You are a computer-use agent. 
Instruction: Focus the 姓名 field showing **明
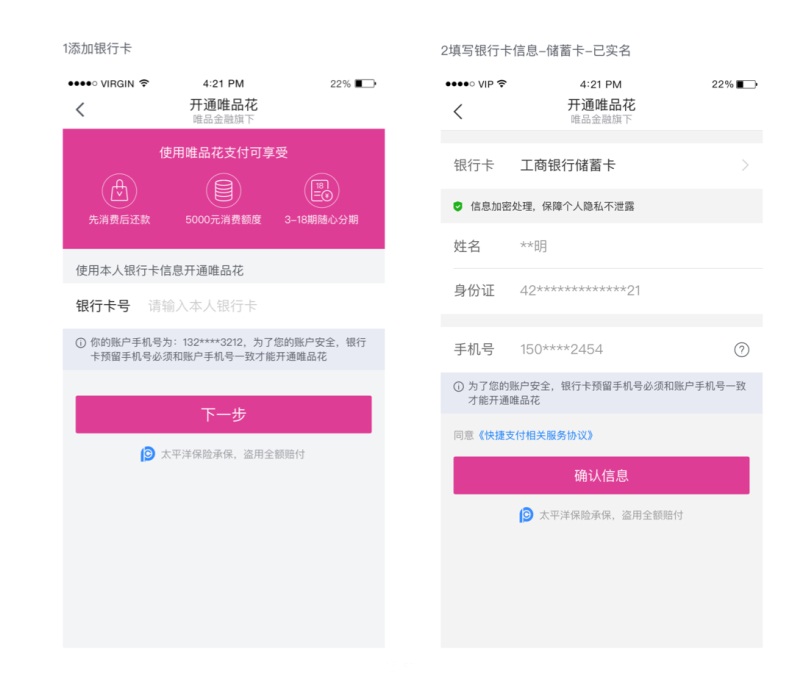tap(533, 246)
